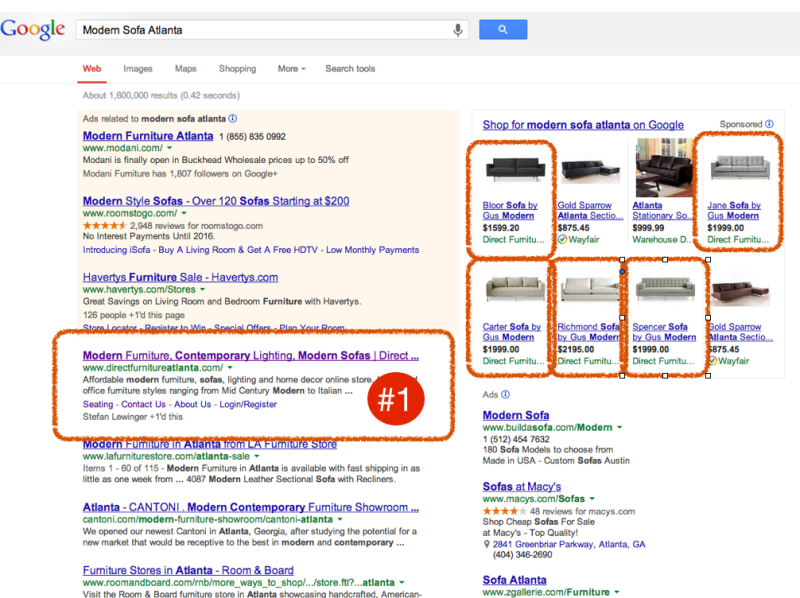Select the Web tab
Screen dimensions: 800x598
click(92, 69)
